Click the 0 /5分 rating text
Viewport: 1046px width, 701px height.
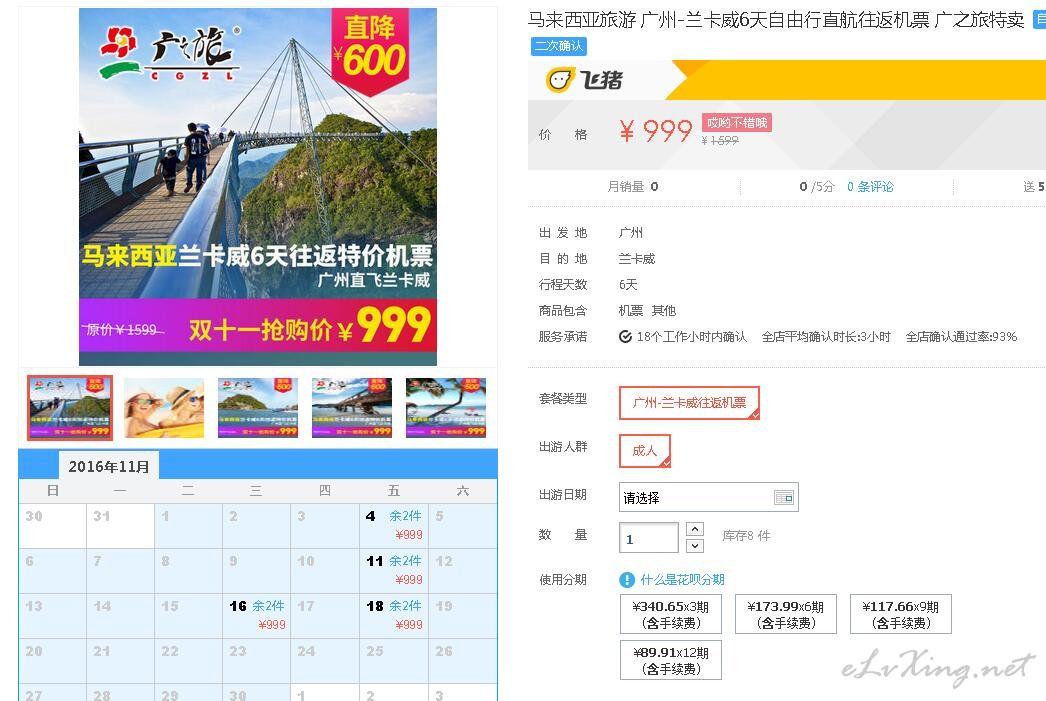pos(817,187)
